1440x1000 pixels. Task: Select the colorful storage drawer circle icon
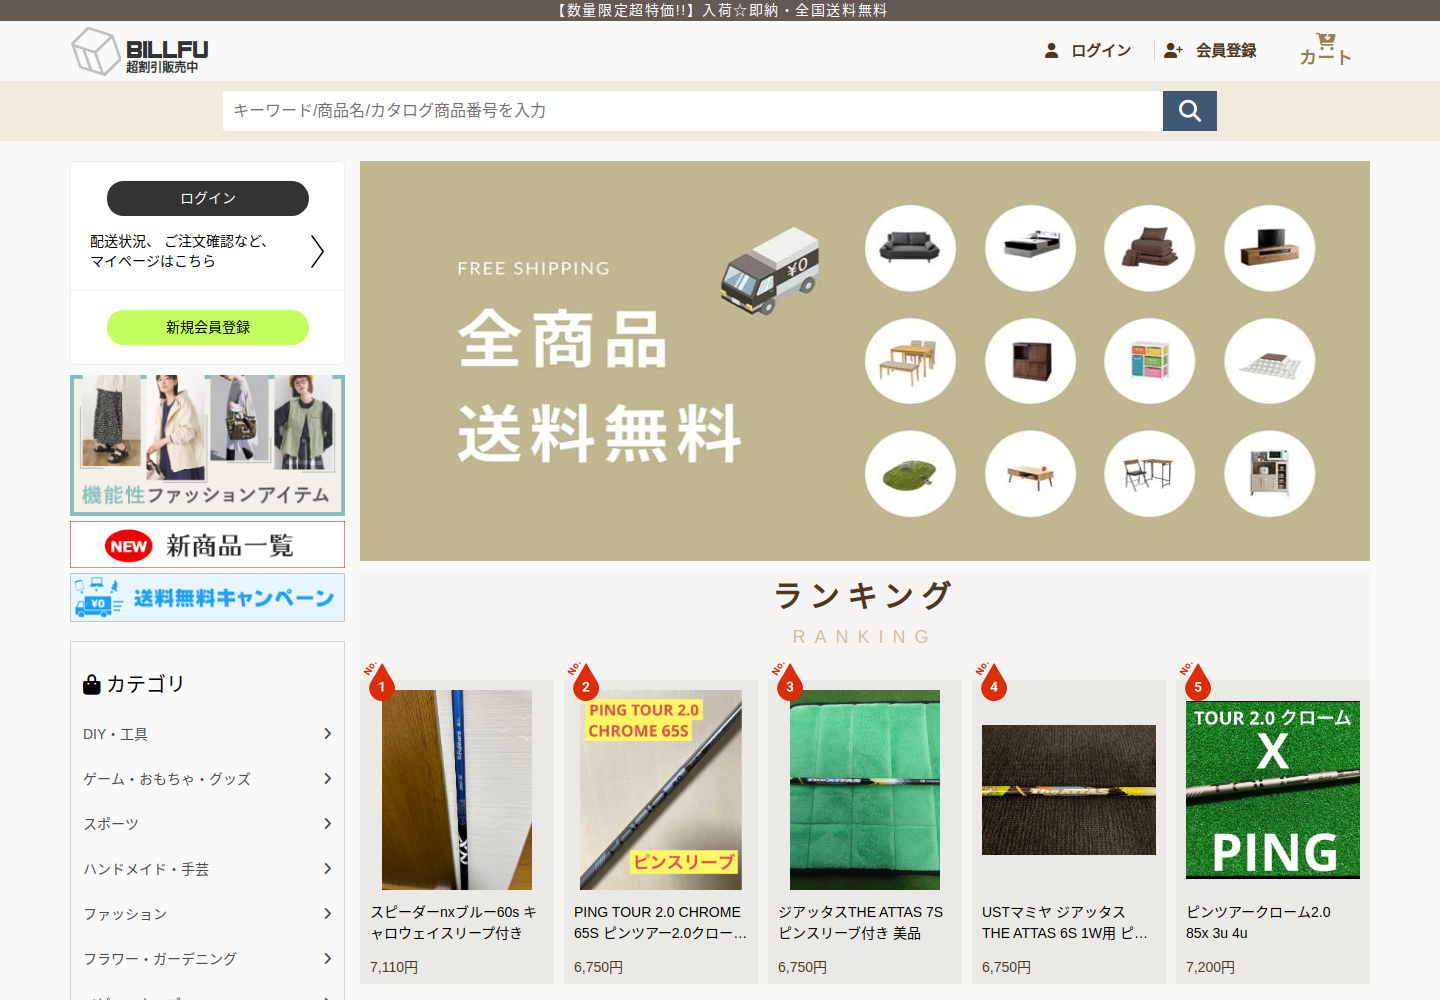click(x=1150, y=361)
